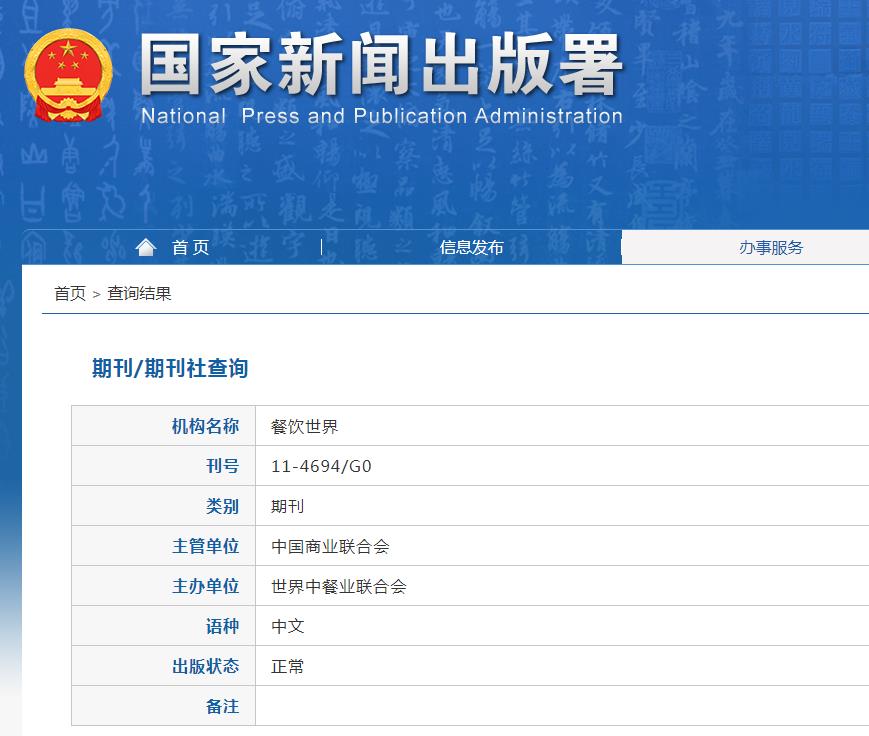The image size is (869, 736).
Task: Click the 国家新闻出版署 site title
Action: 381,65
